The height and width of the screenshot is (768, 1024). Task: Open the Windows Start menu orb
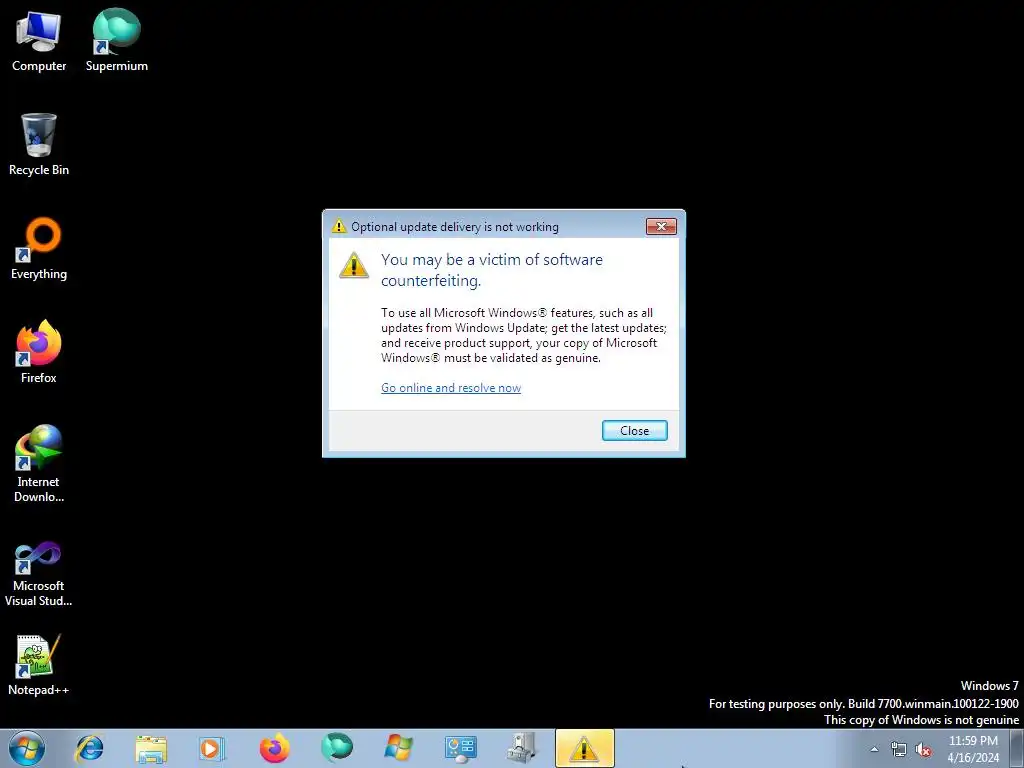click(27, 748)
